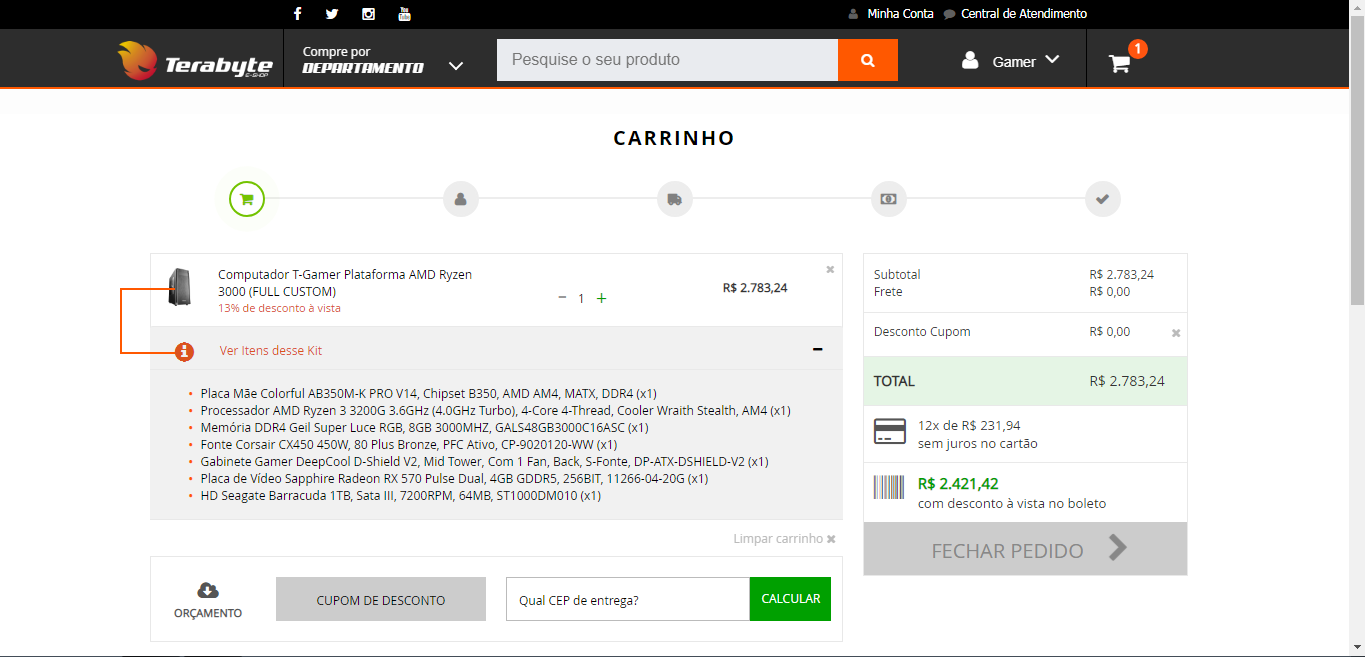
Task: Click the TOTAL R$ 2.783,24 amount
Action: pos(1127,381)
